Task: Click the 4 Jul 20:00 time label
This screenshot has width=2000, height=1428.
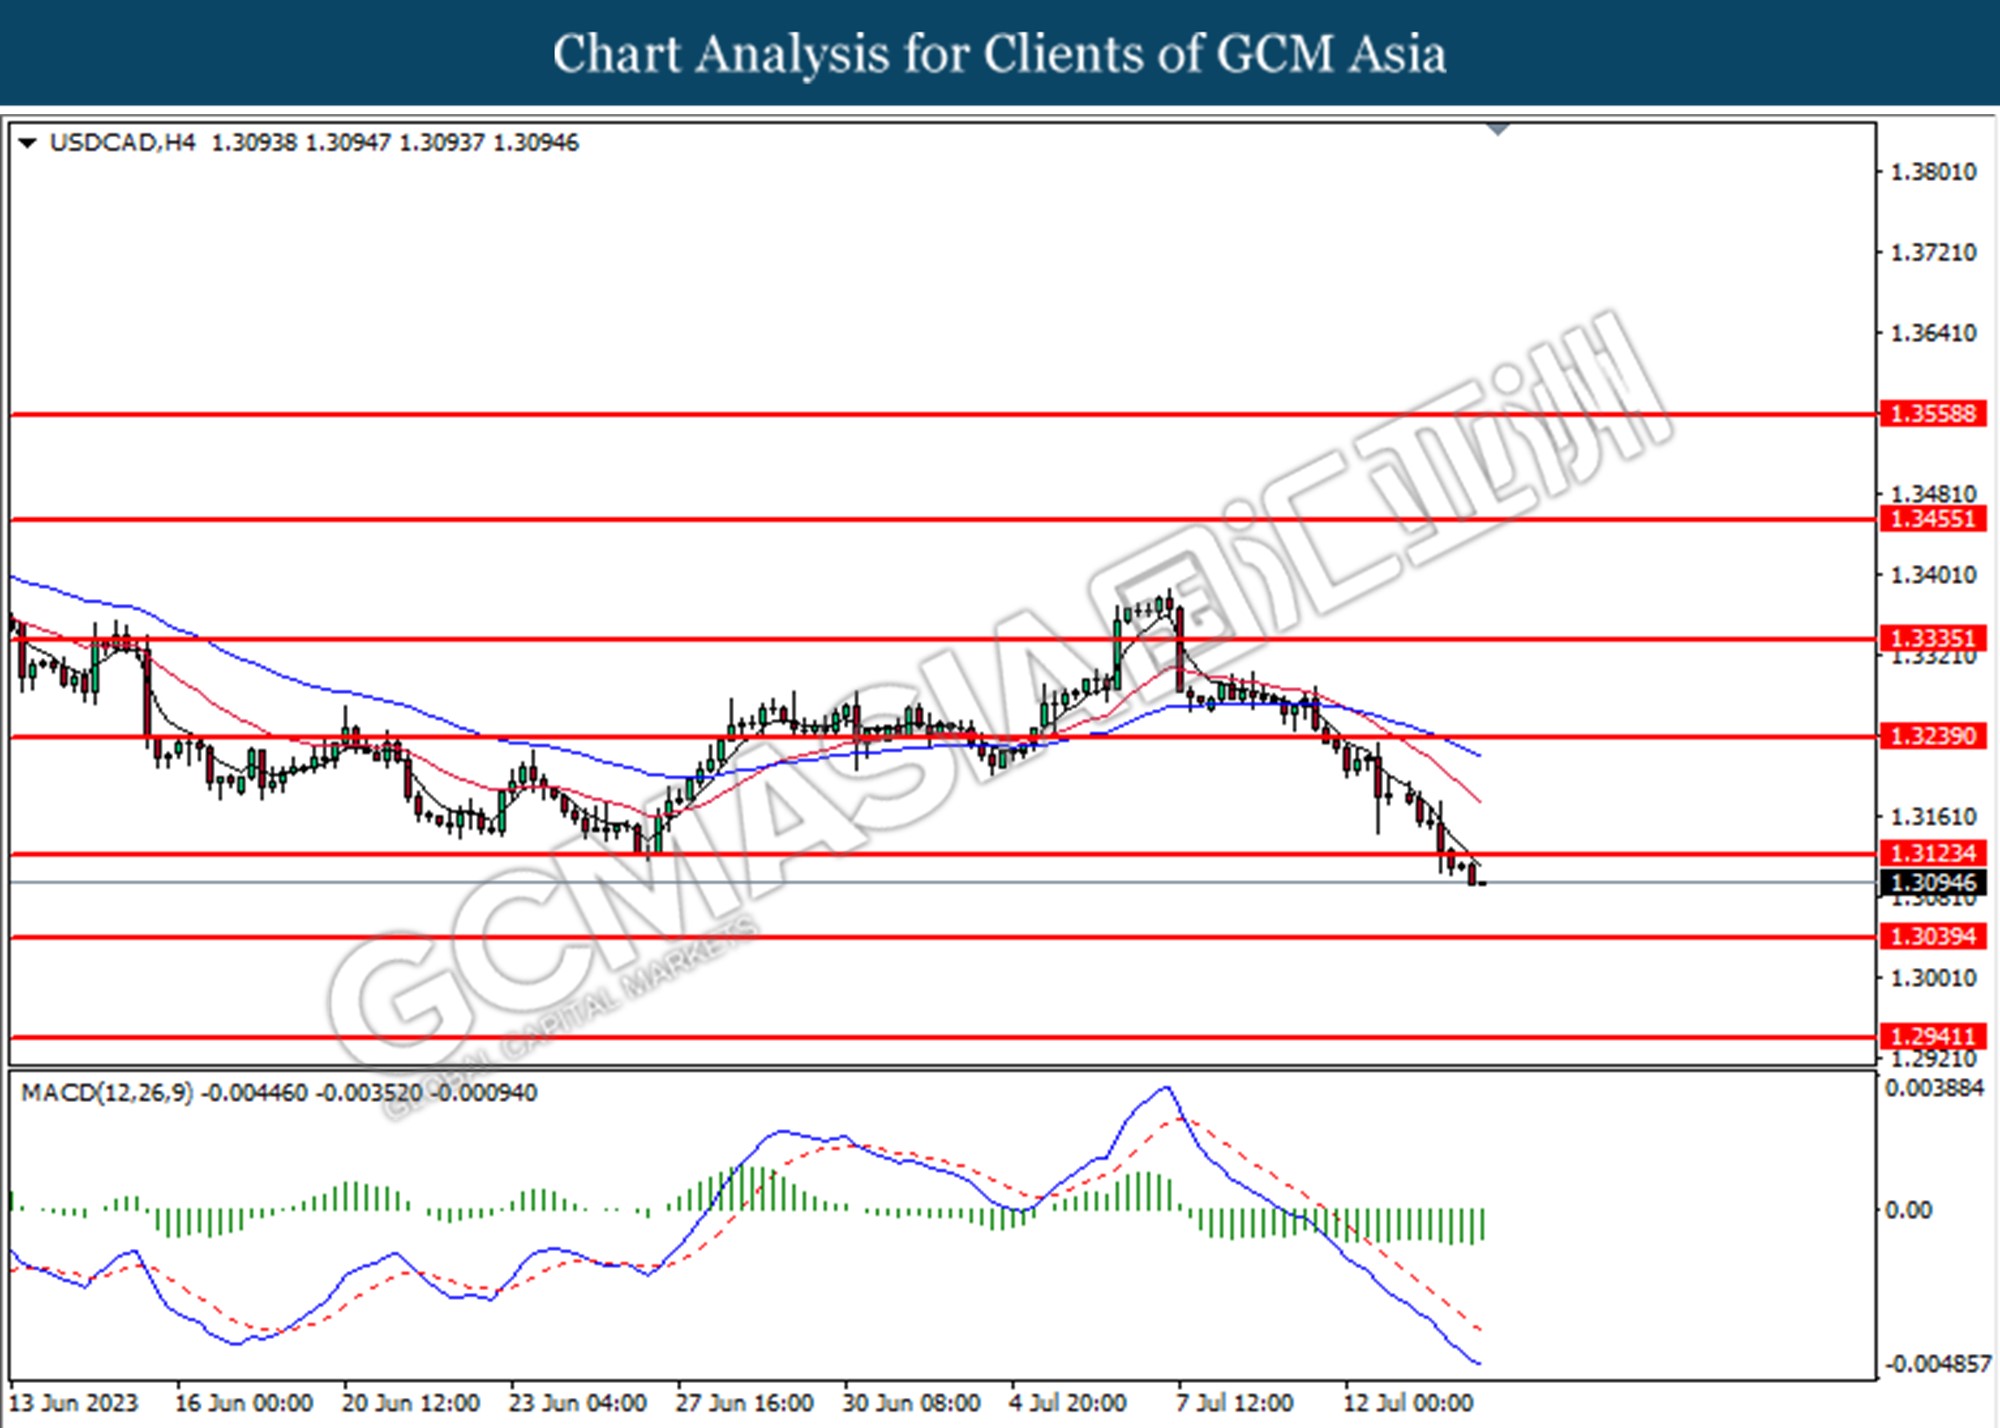Action: [1068, 1403]
